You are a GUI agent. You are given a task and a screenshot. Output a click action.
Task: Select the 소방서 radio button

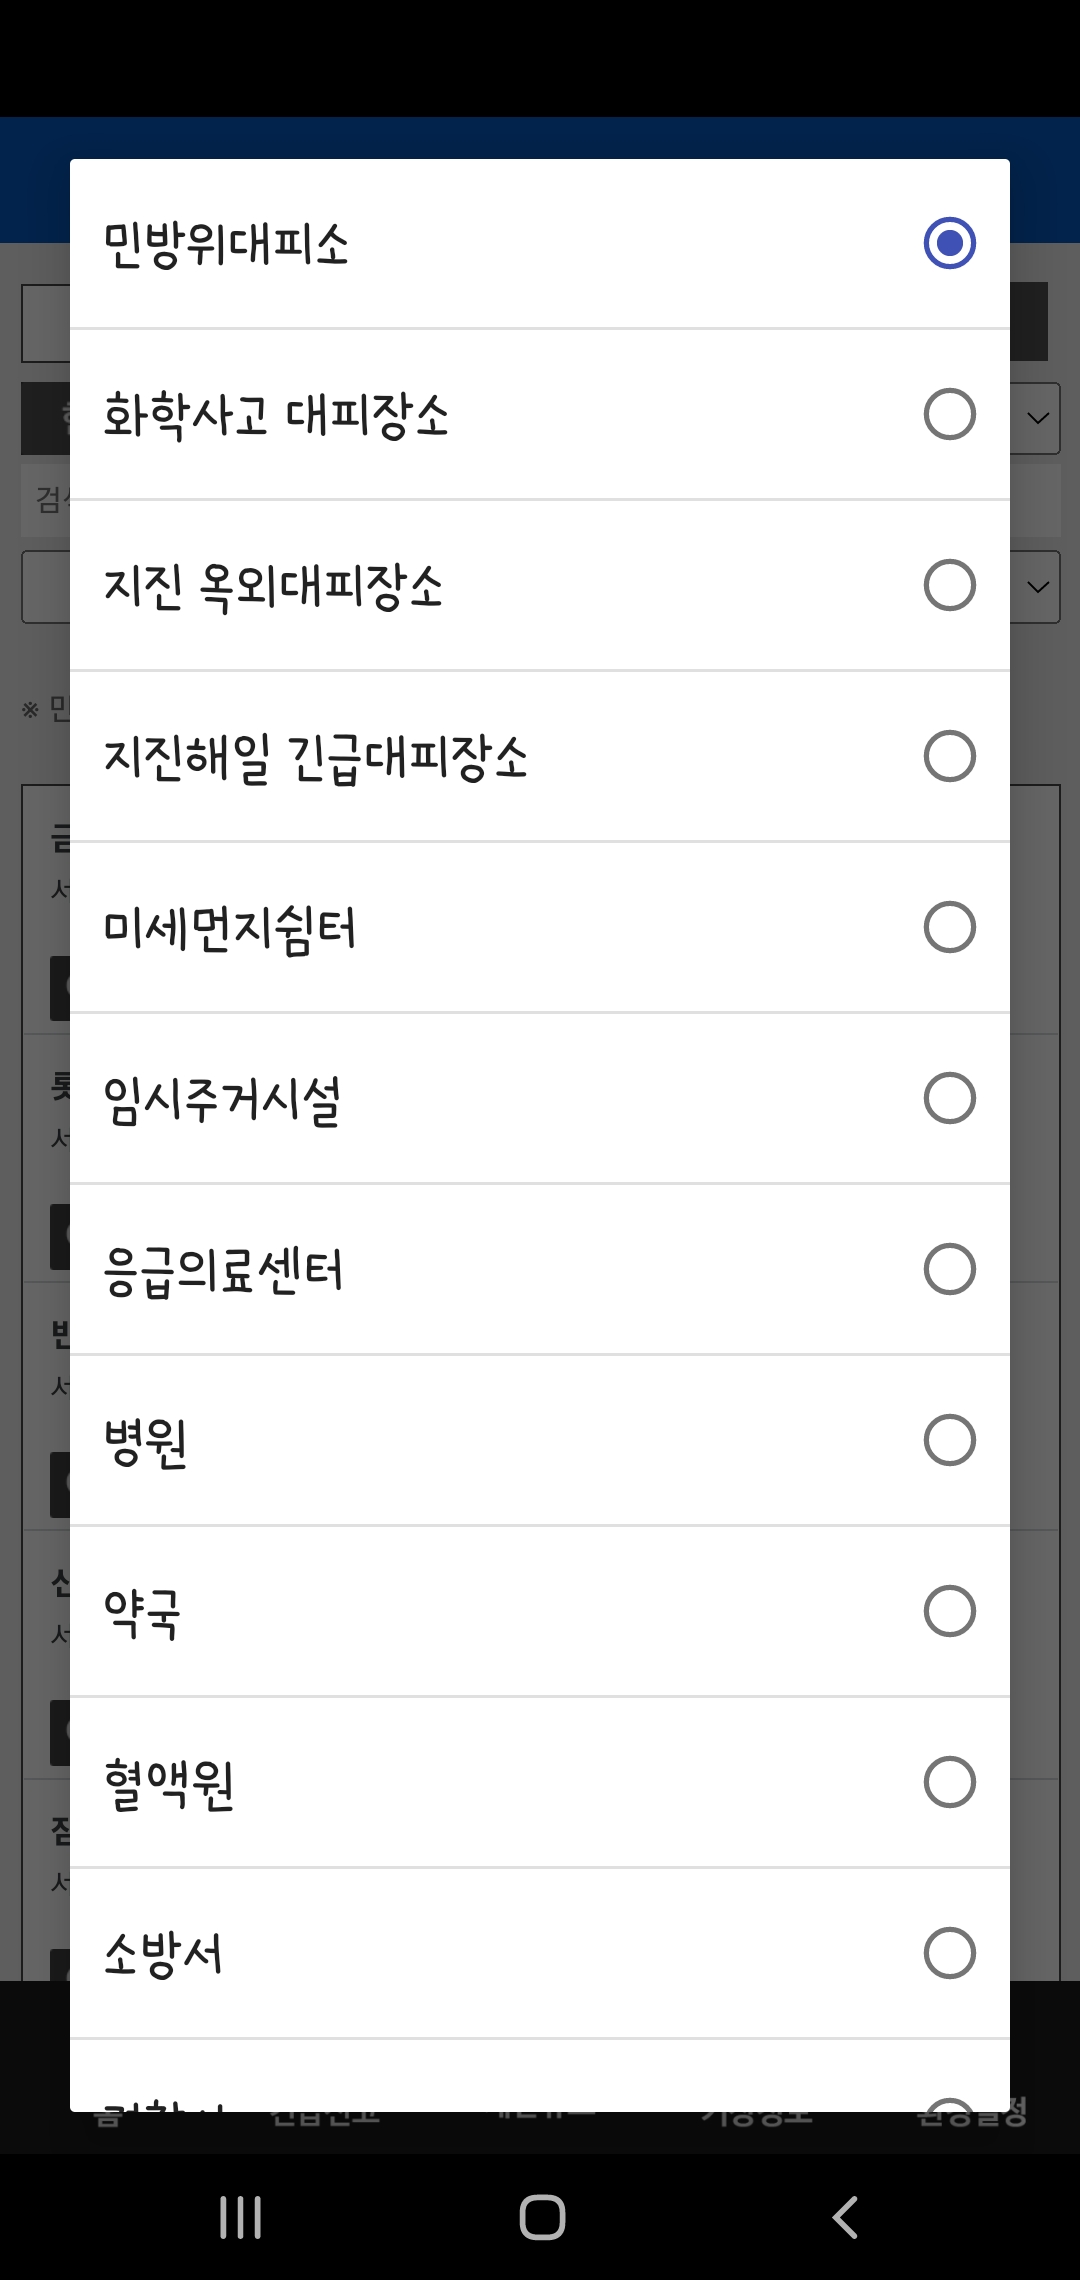pyautogui.click(x=949, y=1953)
